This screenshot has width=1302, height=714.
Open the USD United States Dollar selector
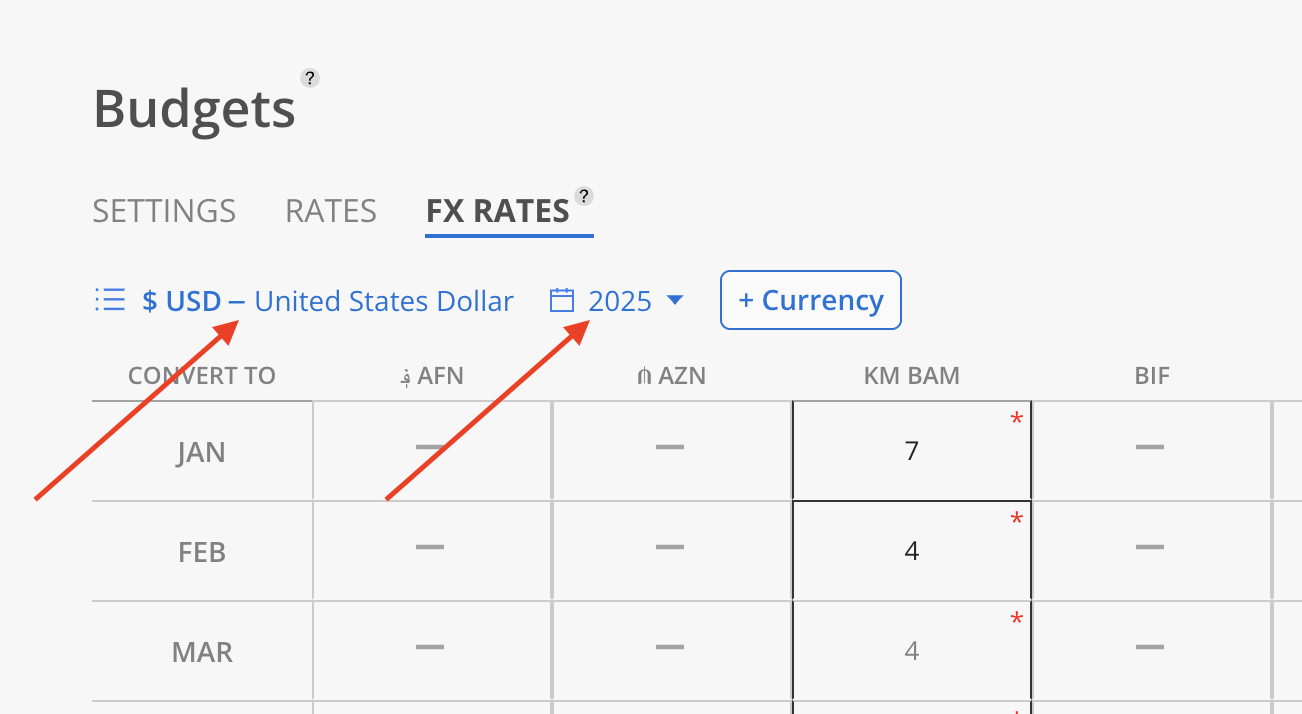tap(328, 301)
